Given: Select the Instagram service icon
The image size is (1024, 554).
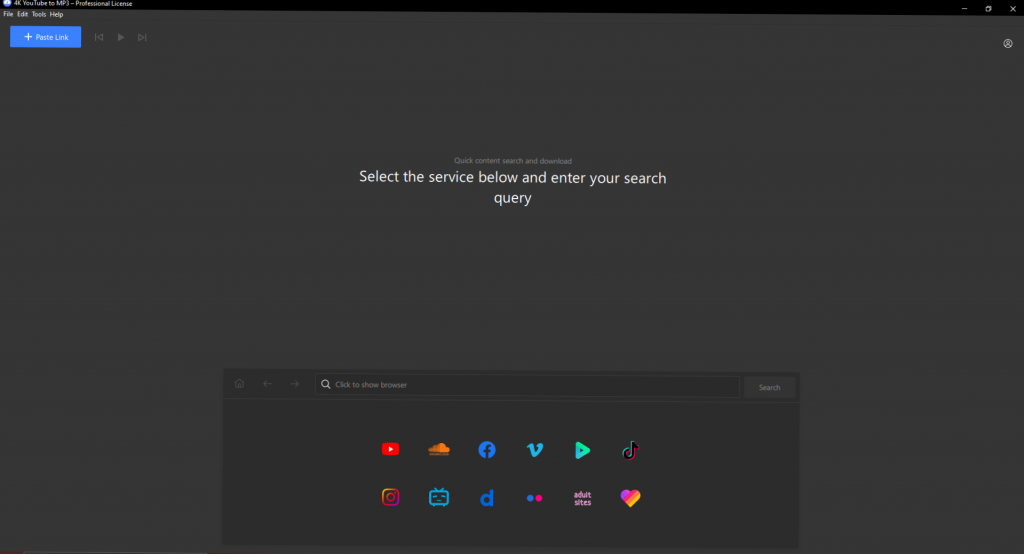Looking at the screenshot, I should [x=391, y=497].
